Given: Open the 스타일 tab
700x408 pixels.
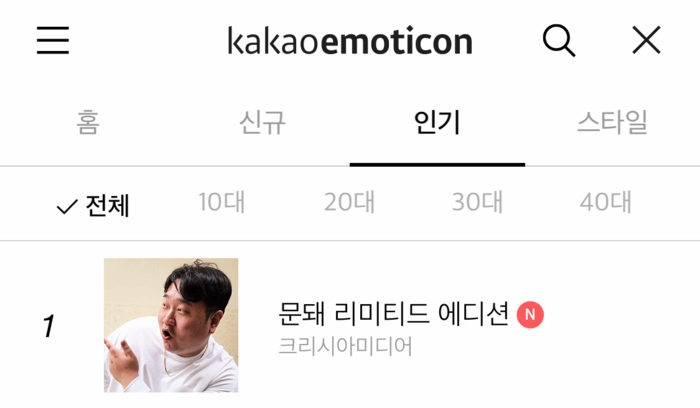Looking at the screenshot, I should pos(612,122).
